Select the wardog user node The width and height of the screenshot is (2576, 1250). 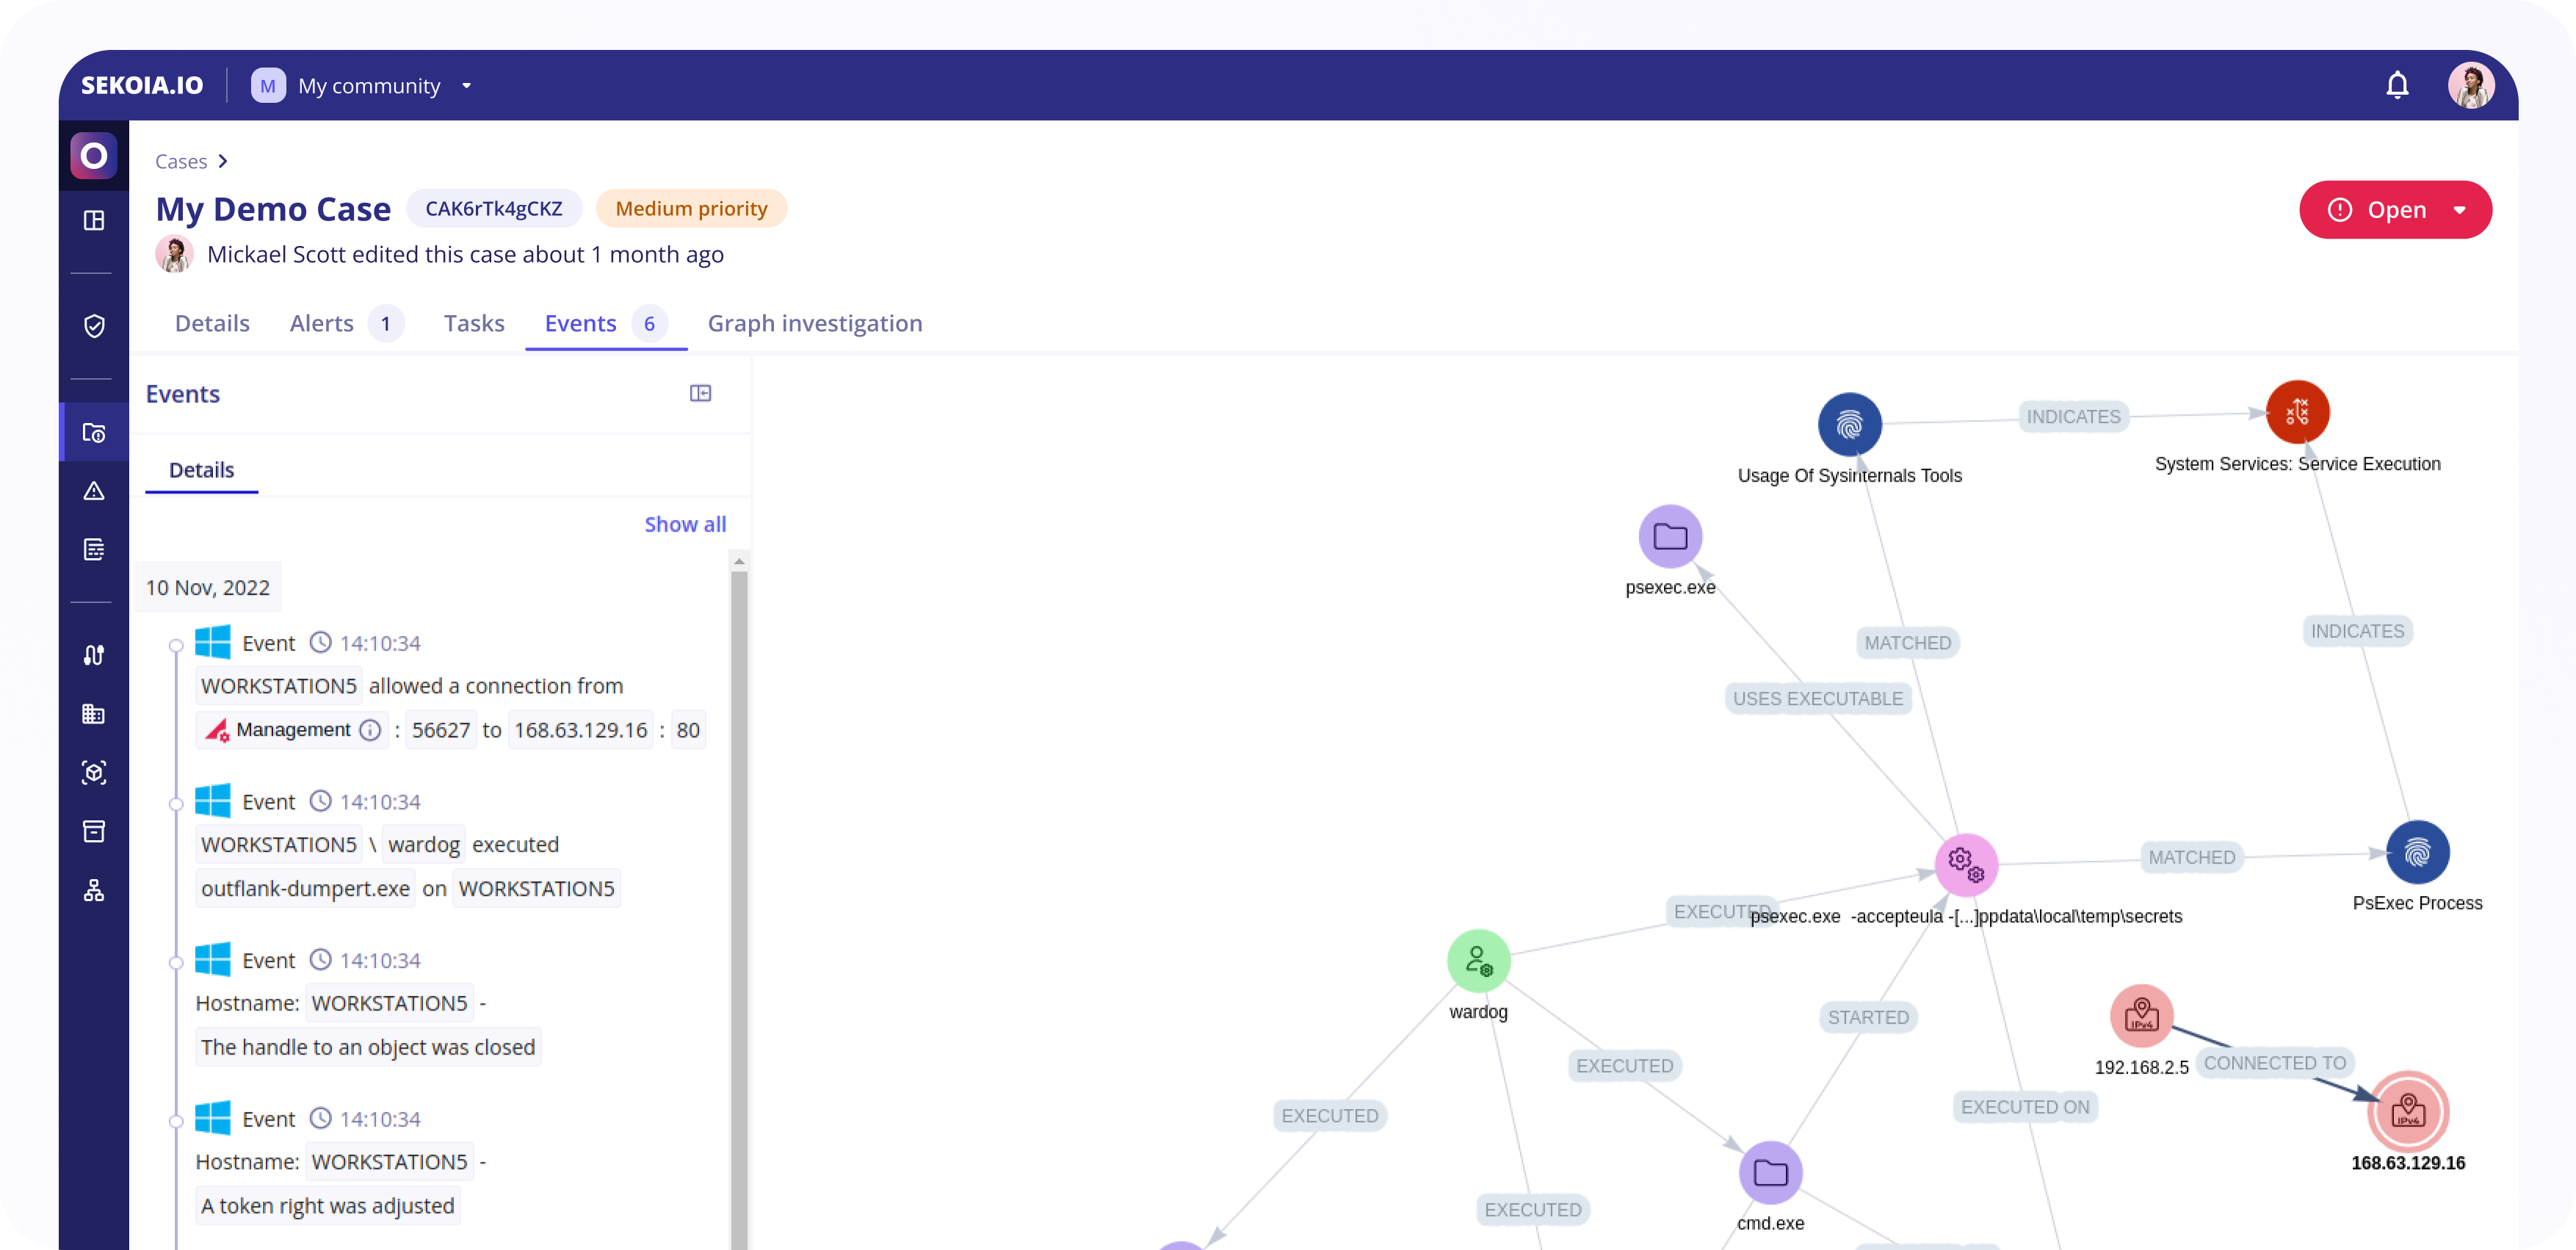click(1478, 961)
